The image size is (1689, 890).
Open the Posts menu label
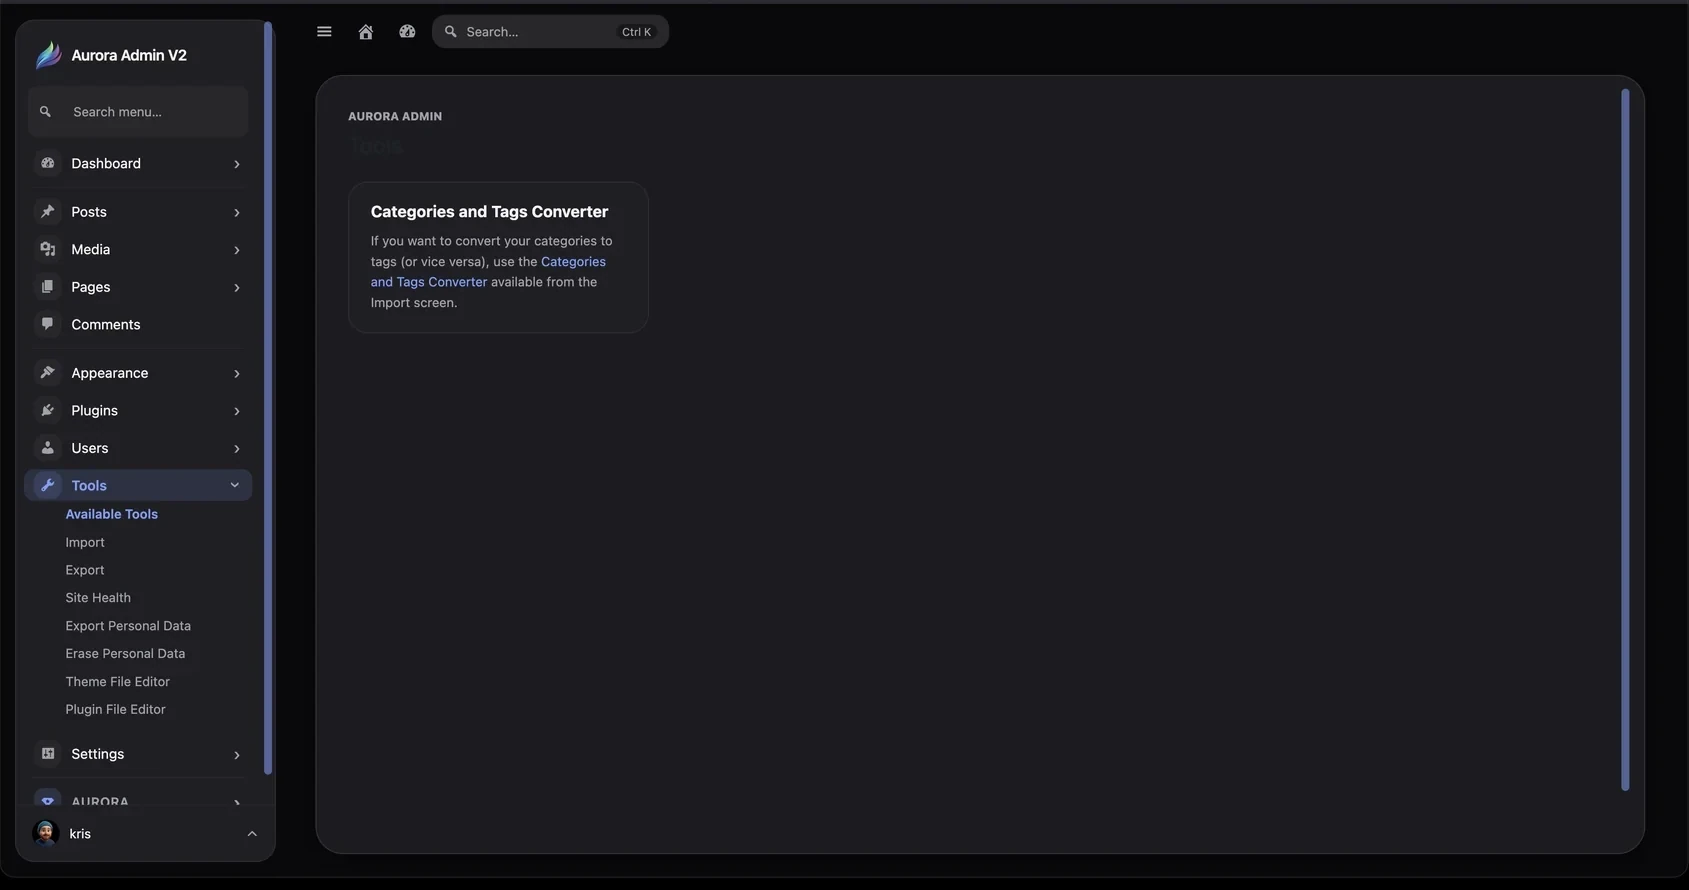89,212
